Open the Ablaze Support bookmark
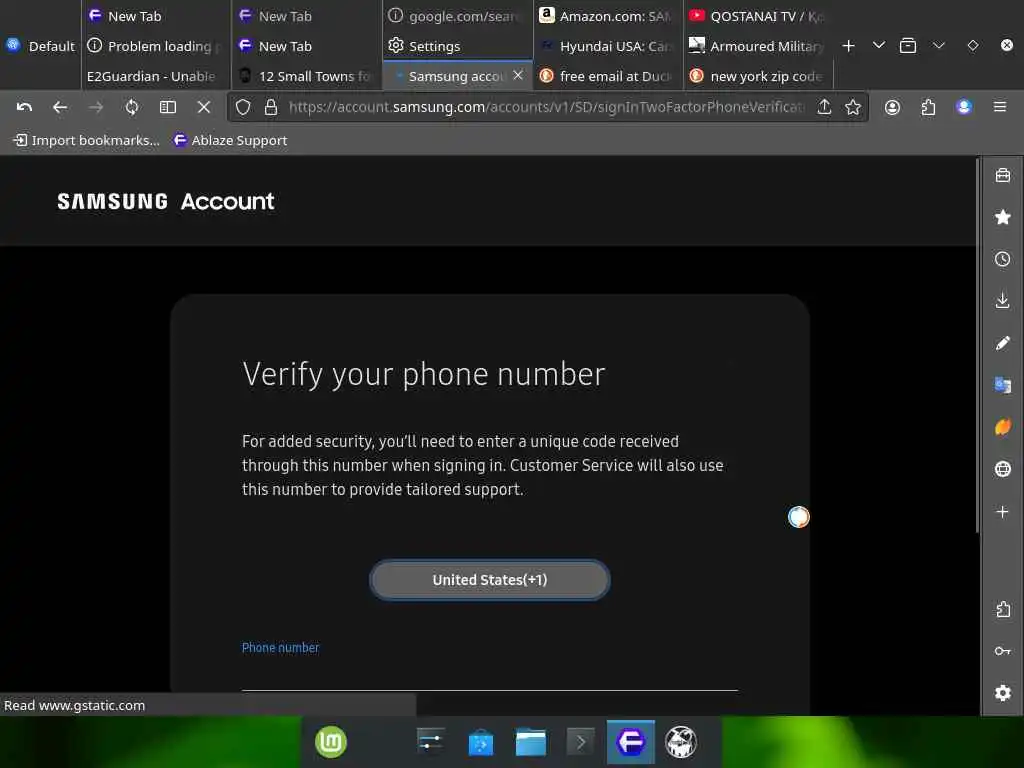This screenshot has height=768, width=1024. coord(230,140)
